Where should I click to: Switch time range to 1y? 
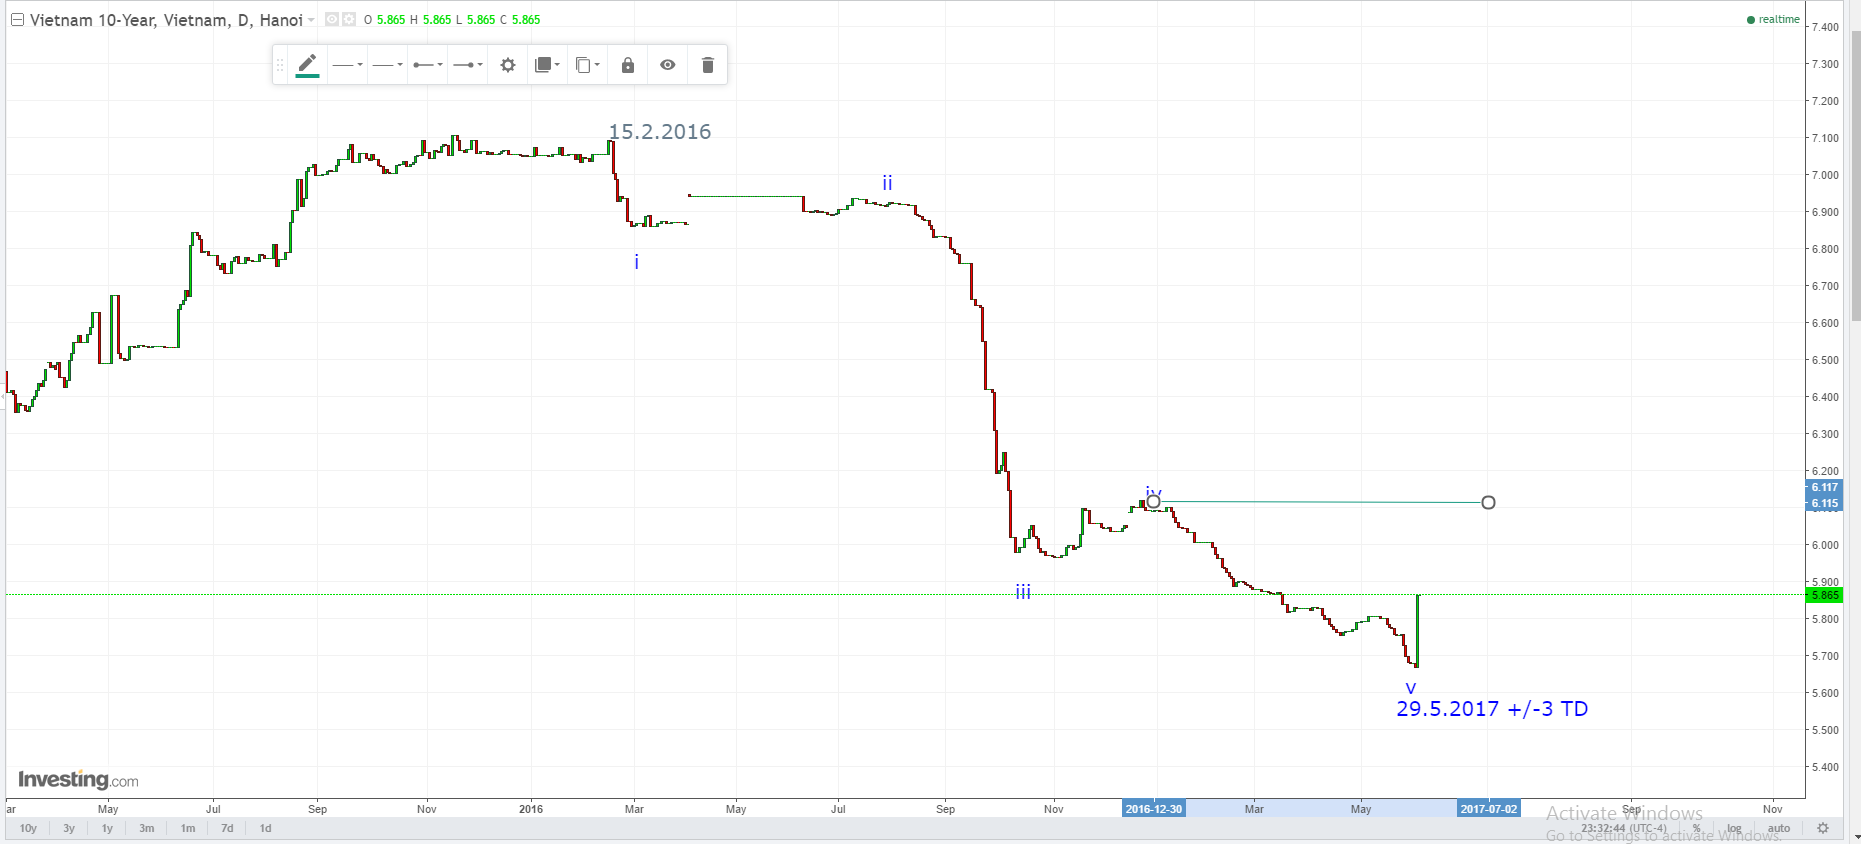click(x=107, y=828)
